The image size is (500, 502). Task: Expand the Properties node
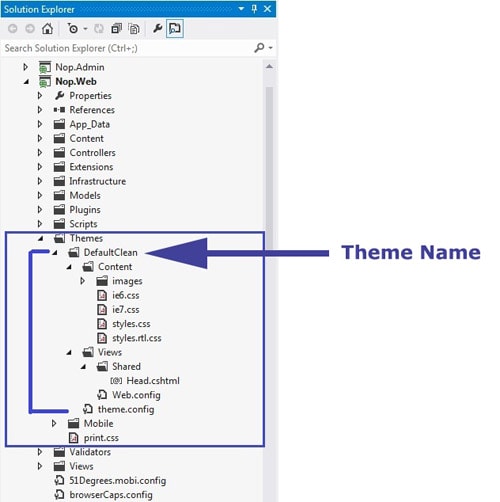(x=40, y=96)
